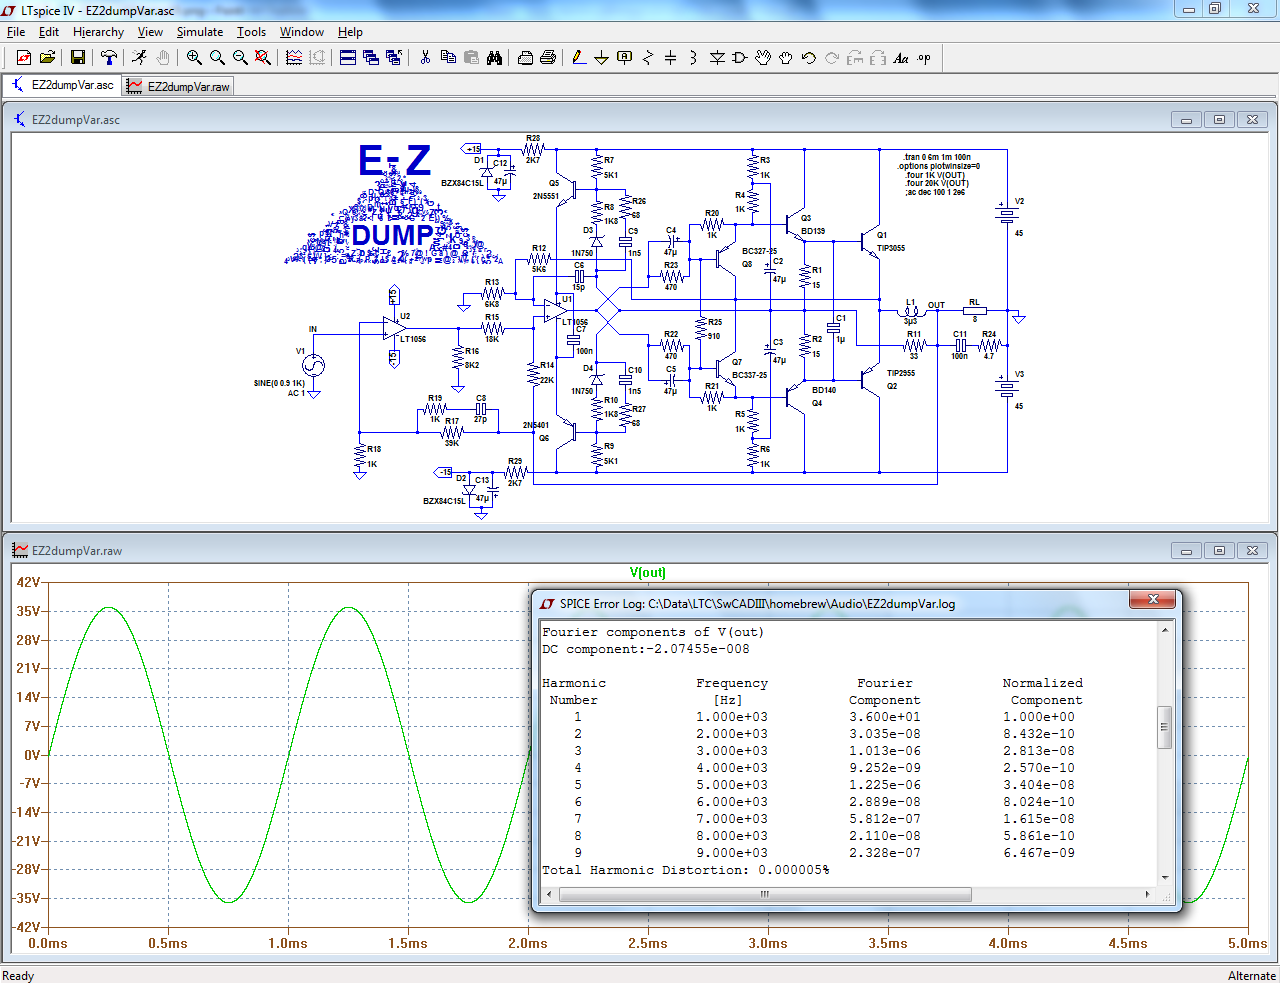Switch to the EZ2dumpVar.asc tab
1280x983 pixels.
coord(63,86)
